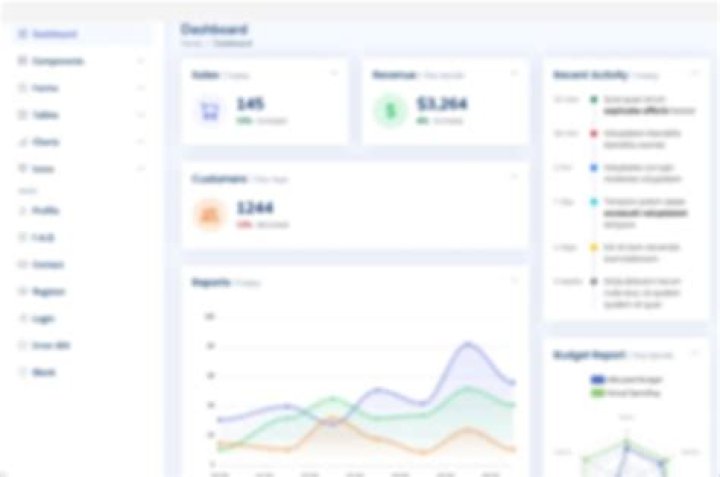
Task: Click the Customers card people icon
Action: pyautogui.click(x=210, y=213)
